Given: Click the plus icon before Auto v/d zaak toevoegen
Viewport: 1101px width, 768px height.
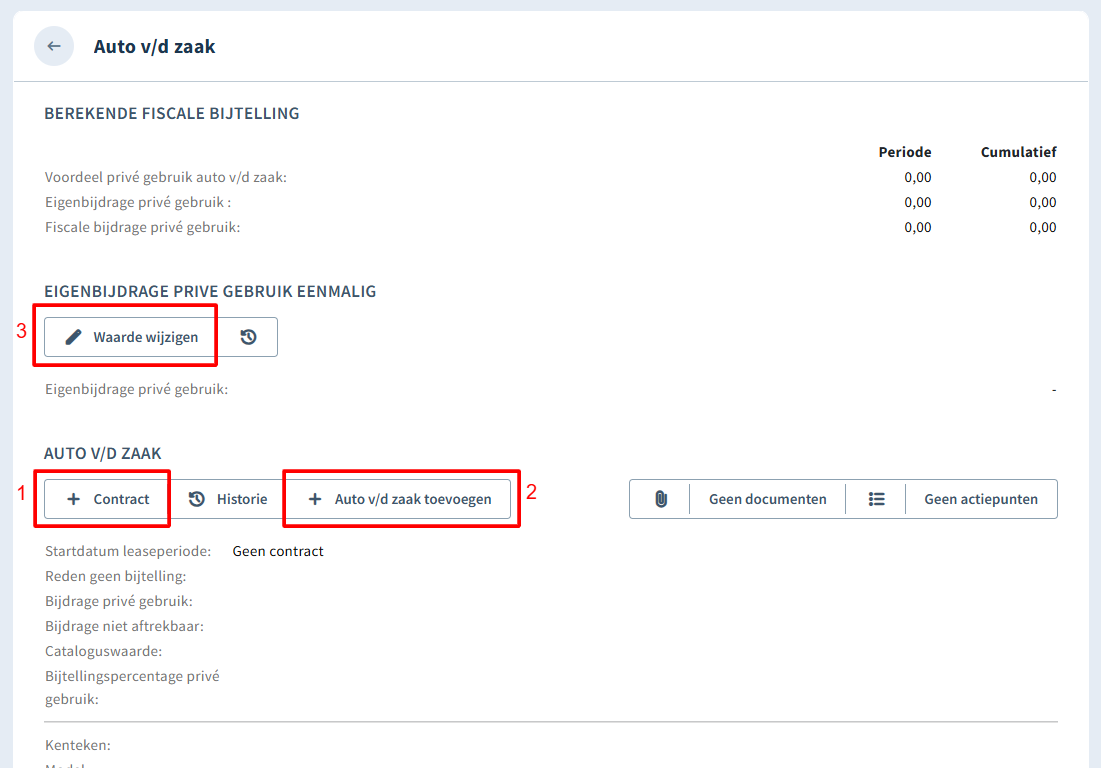Looking at the screenshot, I should (x=315, y=499).
